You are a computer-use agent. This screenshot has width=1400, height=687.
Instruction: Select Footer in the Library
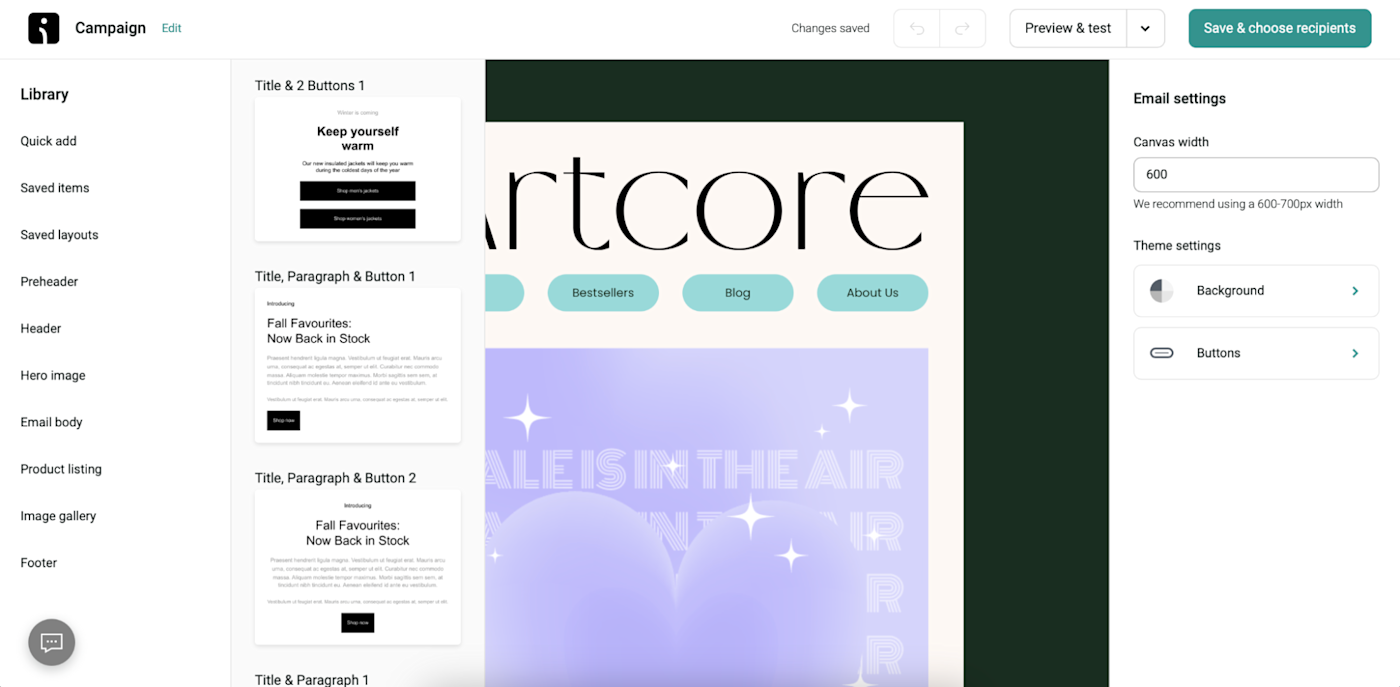[x=39, y=563]
